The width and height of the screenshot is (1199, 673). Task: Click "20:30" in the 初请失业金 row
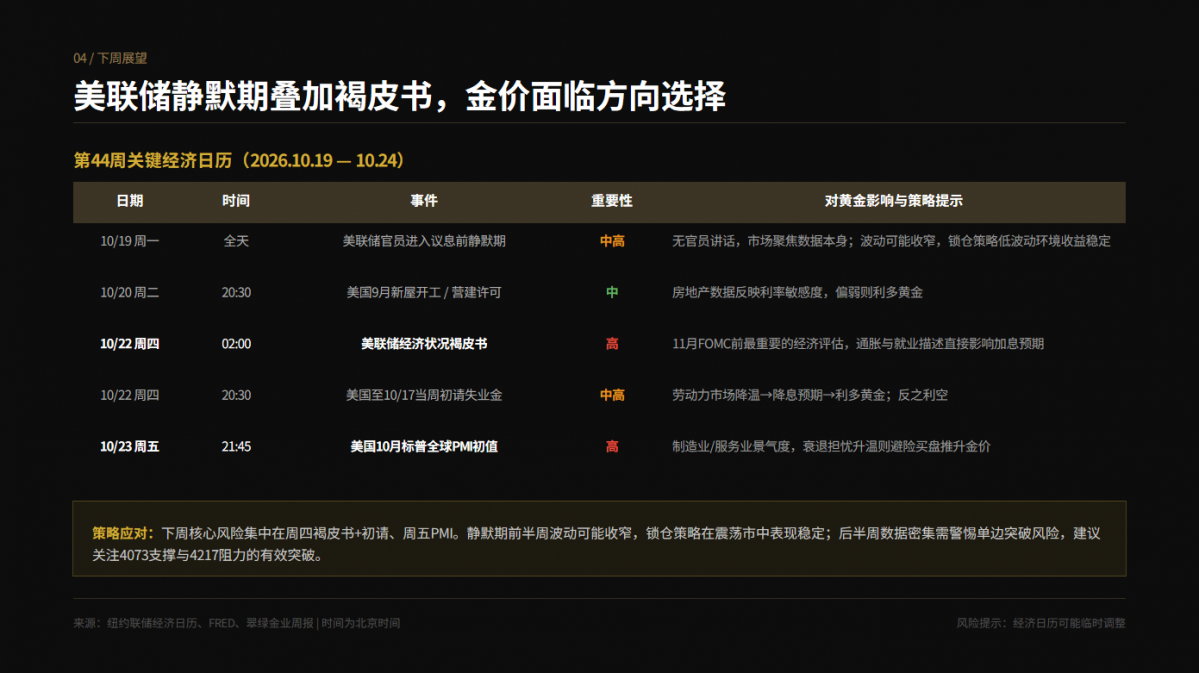pyautogui.click(x=236, y=395)
